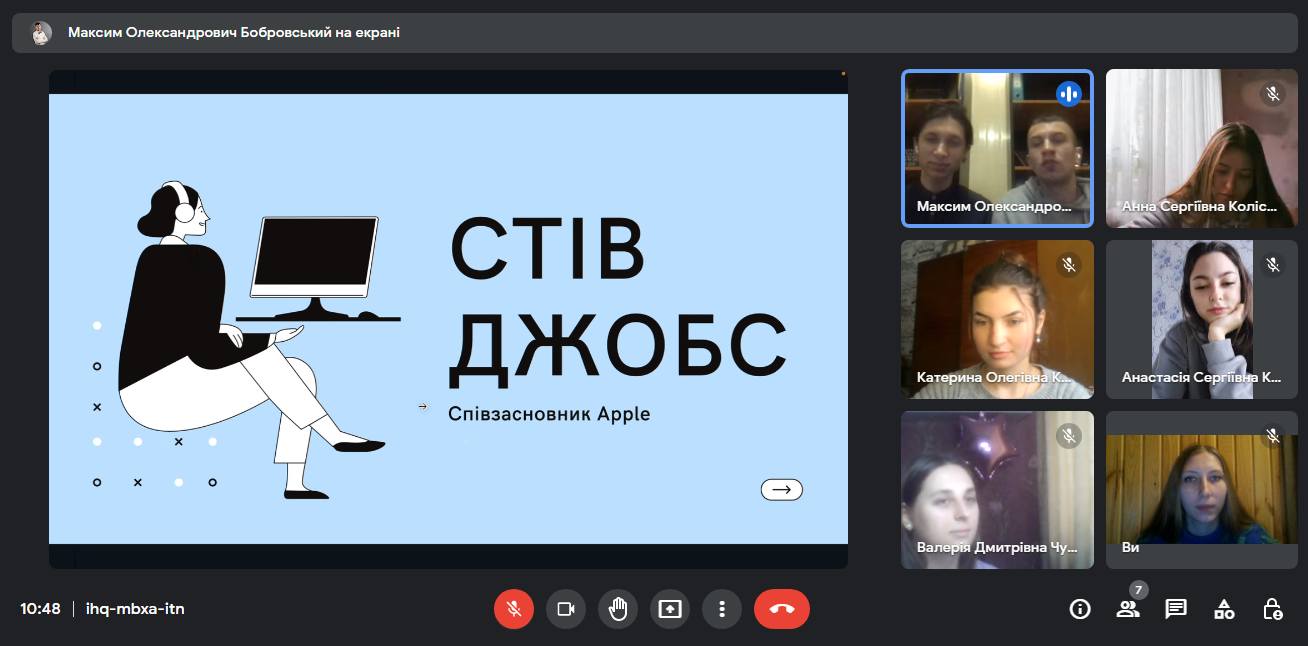The image size is (1308, 646).
Task: Unmute your microphone with the red button
Action: click(x=514, y=609)
